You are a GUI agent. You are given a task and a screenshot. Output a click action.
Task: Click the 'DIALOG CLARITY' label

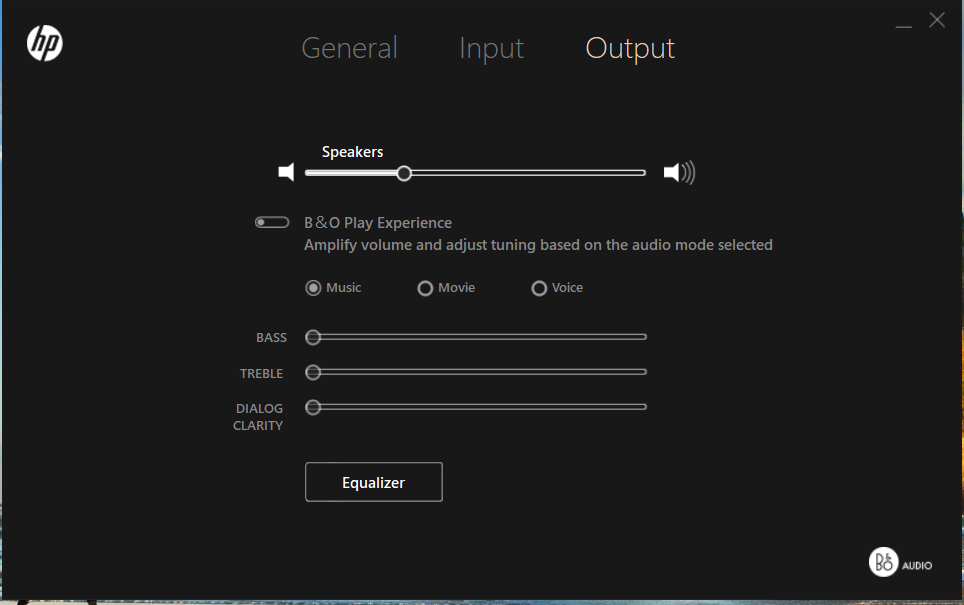coord(258,417)
